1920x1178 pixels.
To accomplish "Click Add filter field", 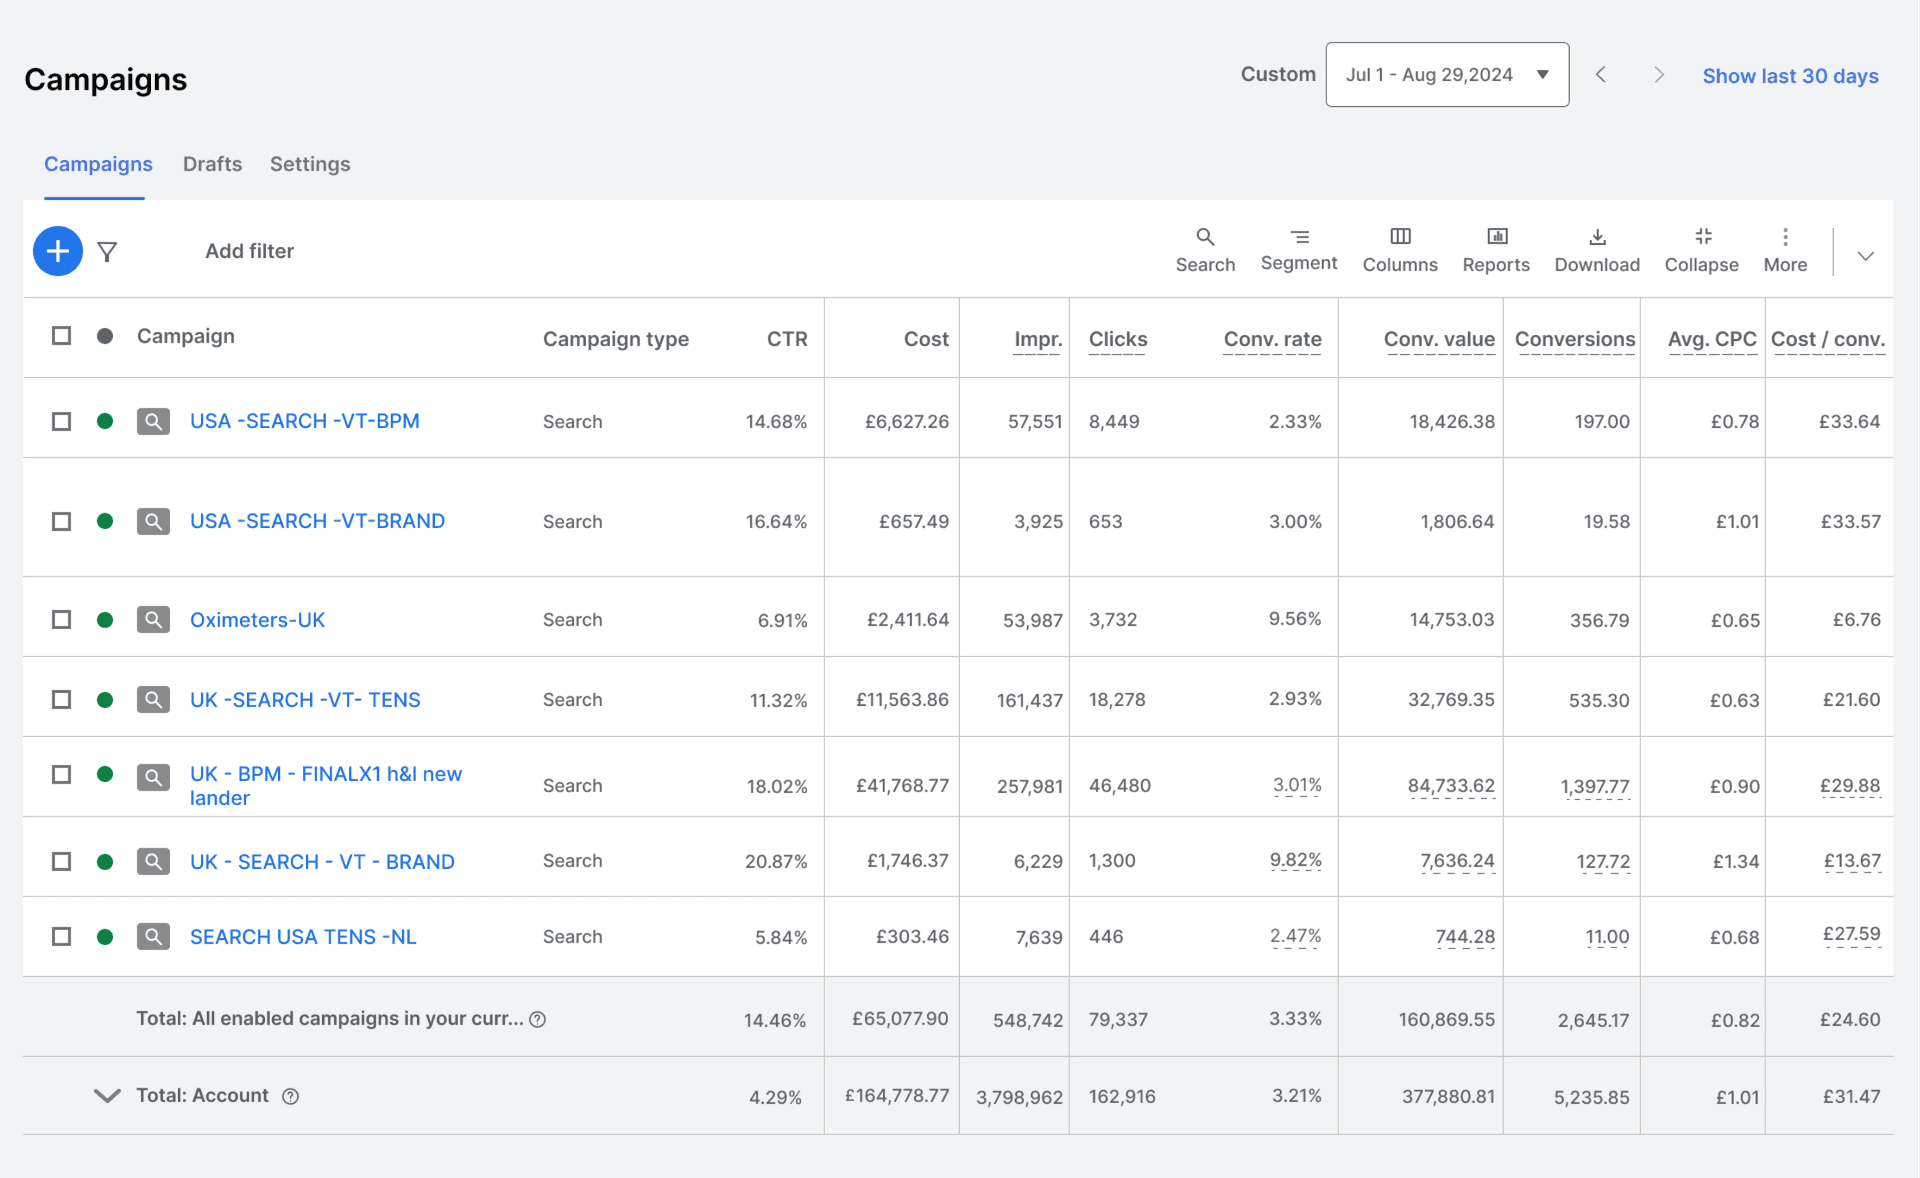I will click(x=249, y=251).
